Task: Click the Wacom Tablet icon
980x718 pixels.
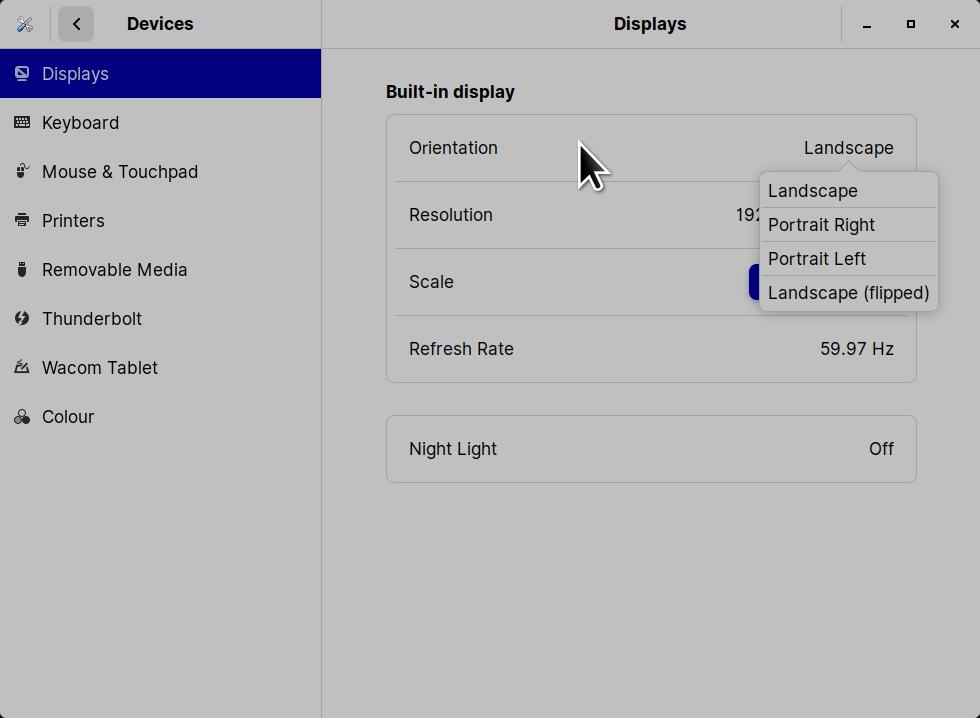Action: point(22,368)
